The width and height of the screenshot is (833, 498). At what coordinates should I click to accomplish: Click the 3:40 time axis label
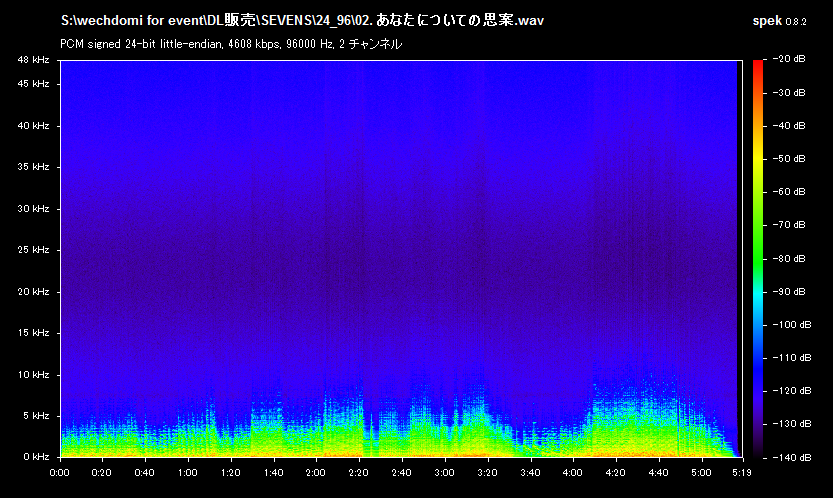coord(530,473)
